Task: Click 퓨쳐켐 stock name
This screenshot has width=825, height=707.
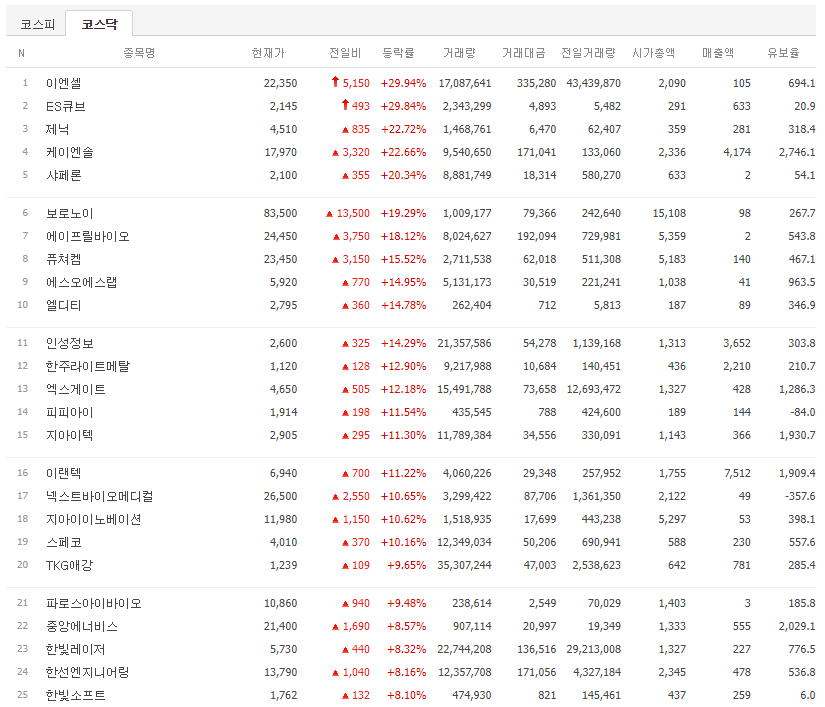Action: point(64,259)
